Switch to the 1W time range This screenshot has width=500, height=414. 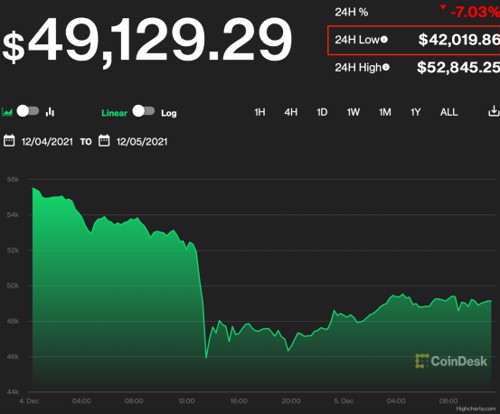pyautogui.click(x=353, y=112)
